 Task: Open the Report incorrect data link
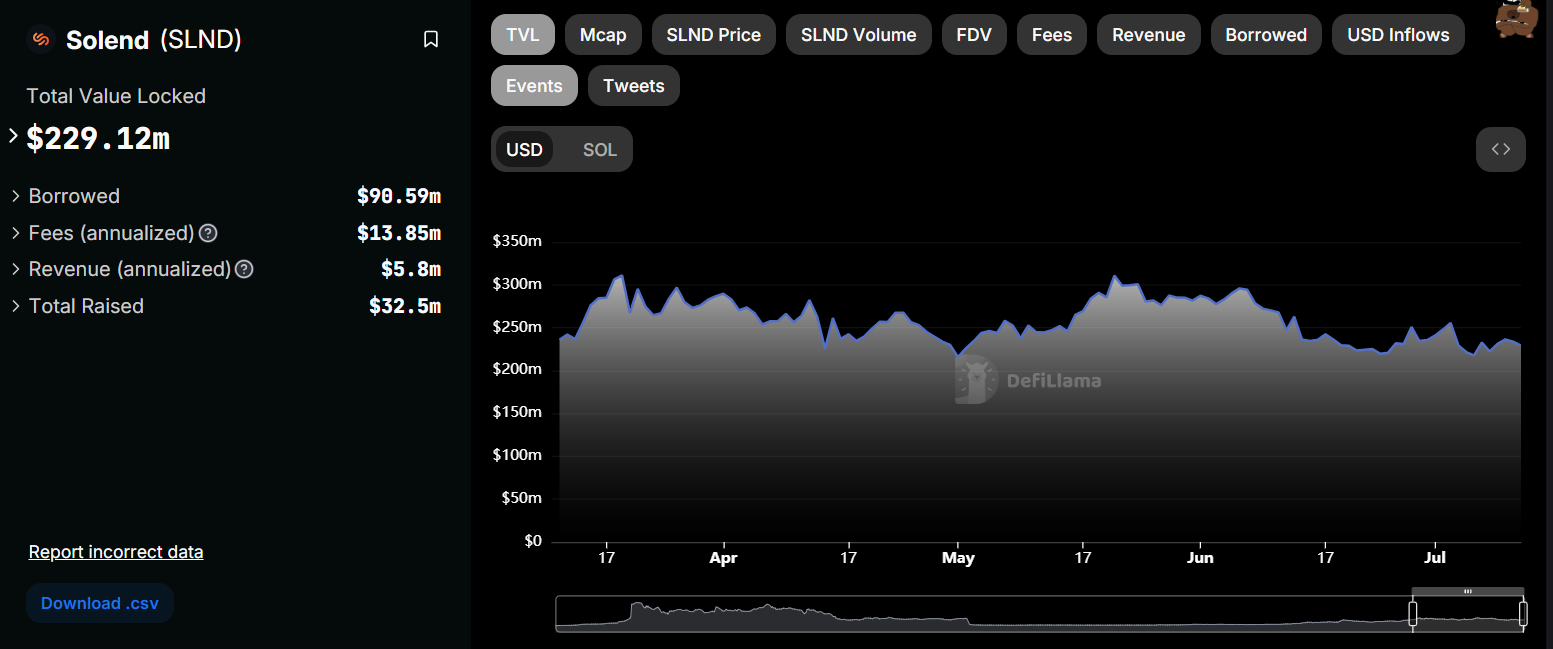[x=116, y=552]
